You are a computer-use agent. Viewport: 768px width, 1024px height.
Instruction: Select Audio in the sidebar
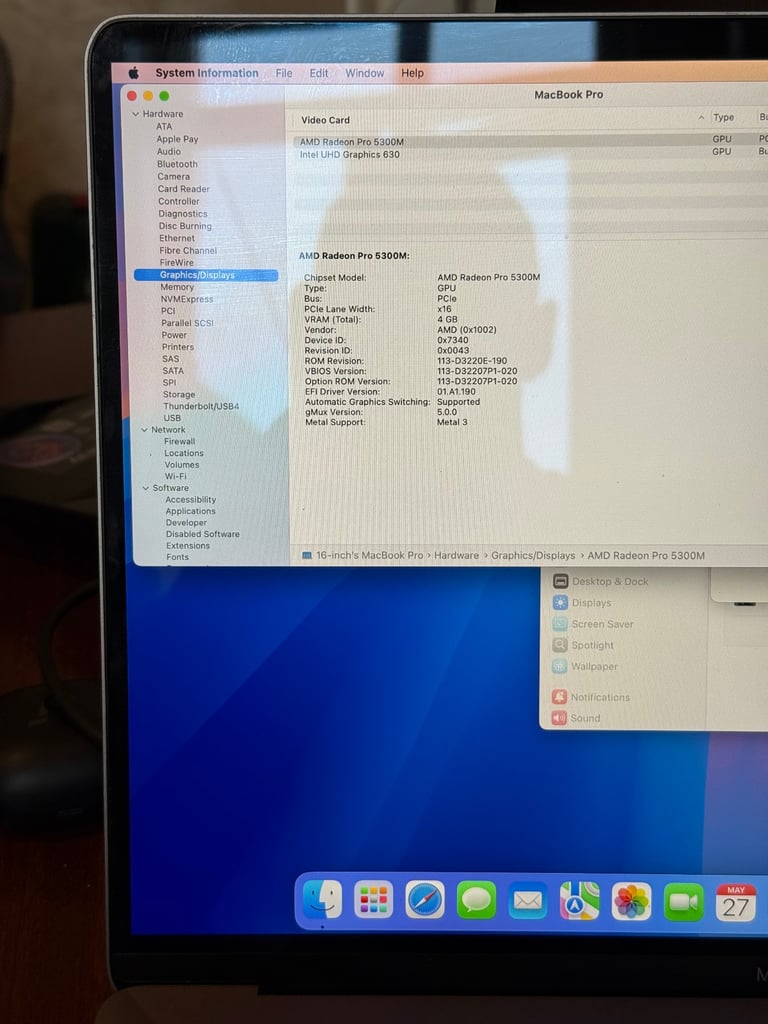168,151
